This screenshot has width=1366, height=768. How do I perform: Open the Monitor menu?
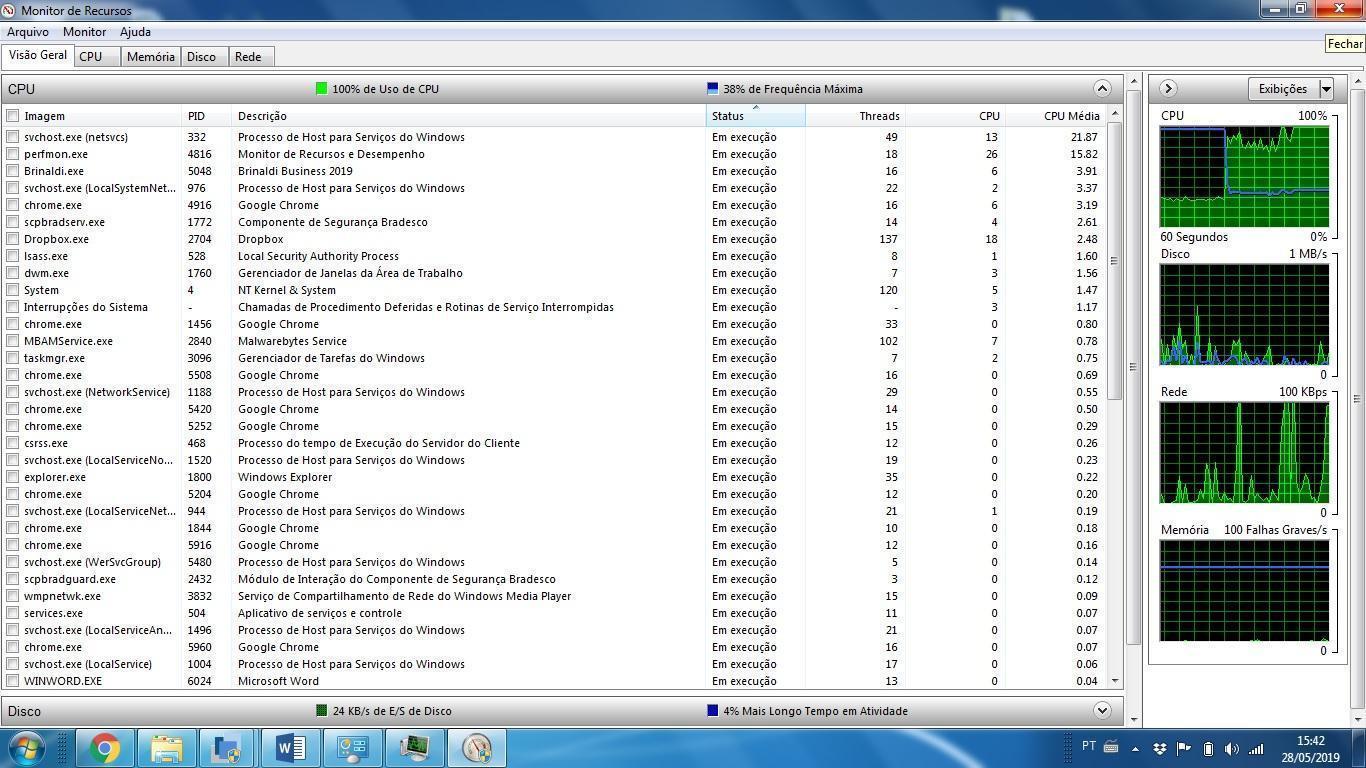click(x=84, y=32)
